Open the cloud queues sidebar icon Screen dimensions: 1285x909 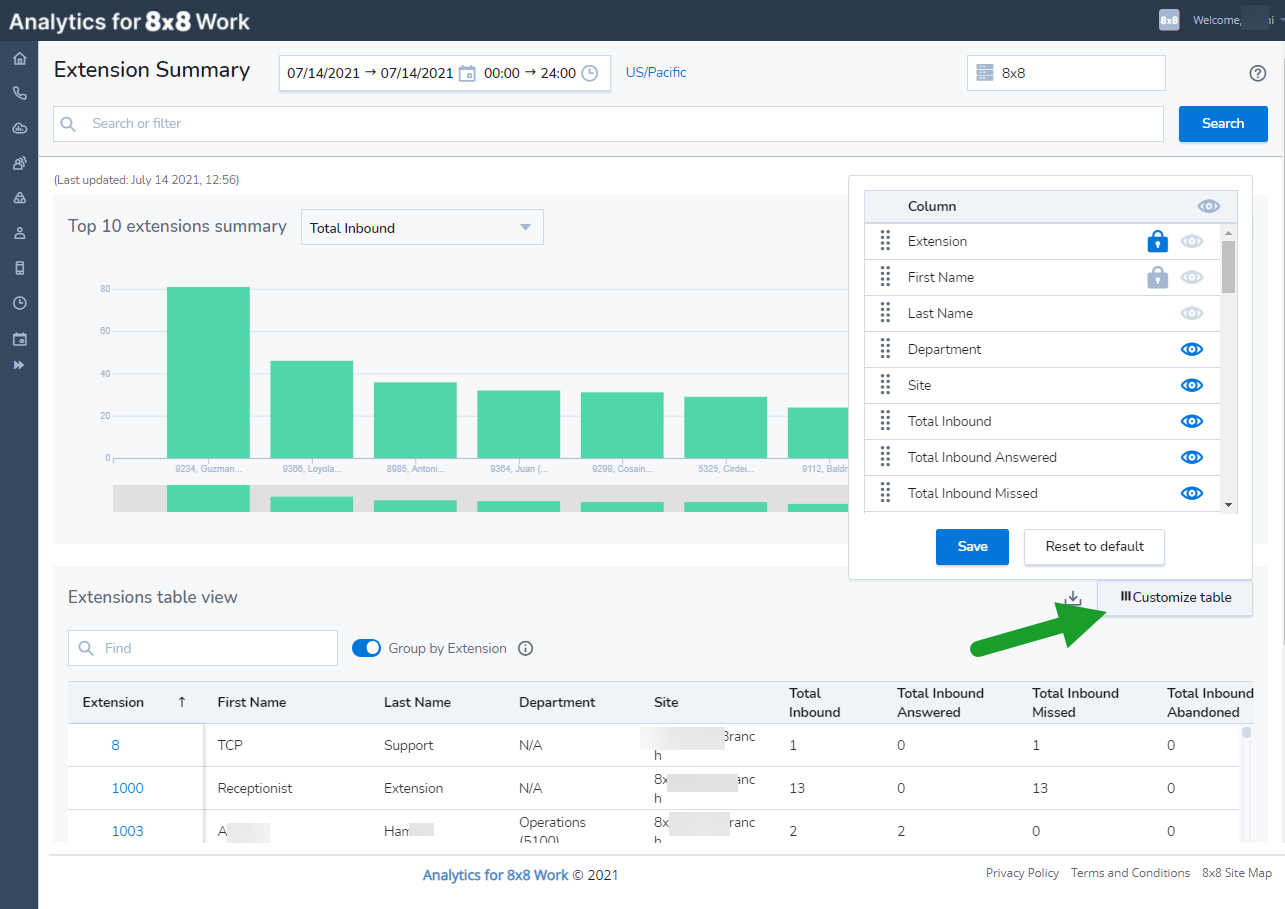(19, 128)
